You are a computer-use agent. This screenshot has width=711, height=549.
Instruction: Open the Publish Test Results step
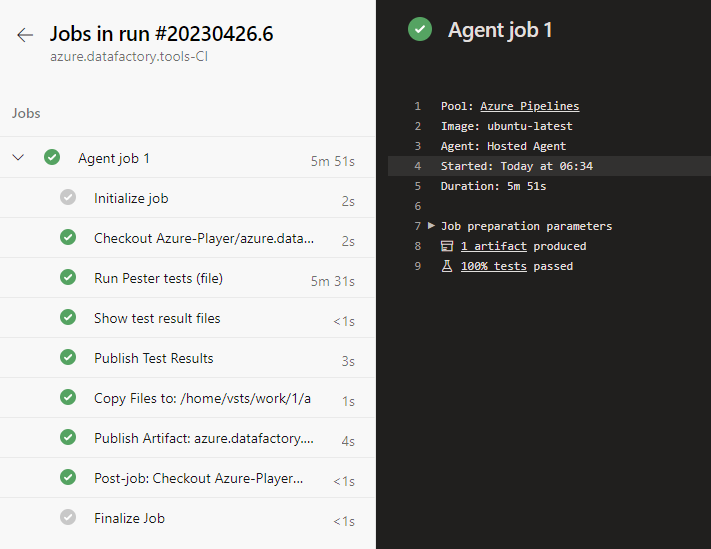(x=188, y=357)
